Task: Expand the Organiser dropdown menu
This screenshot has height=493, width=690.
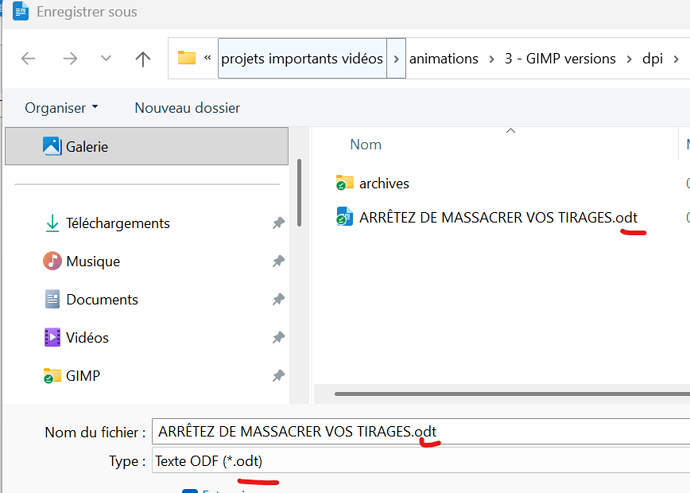Action: pyautogui.click(x=62, y=107)
